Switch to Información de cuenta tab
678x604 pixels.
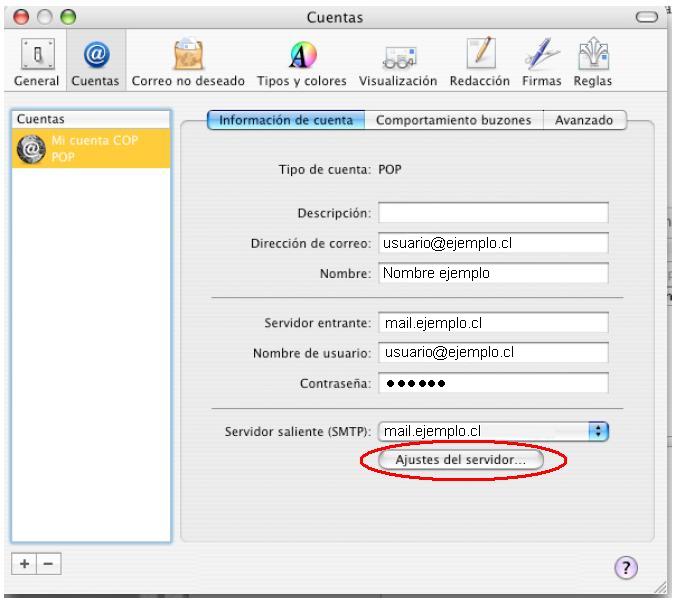coord(286,120)
